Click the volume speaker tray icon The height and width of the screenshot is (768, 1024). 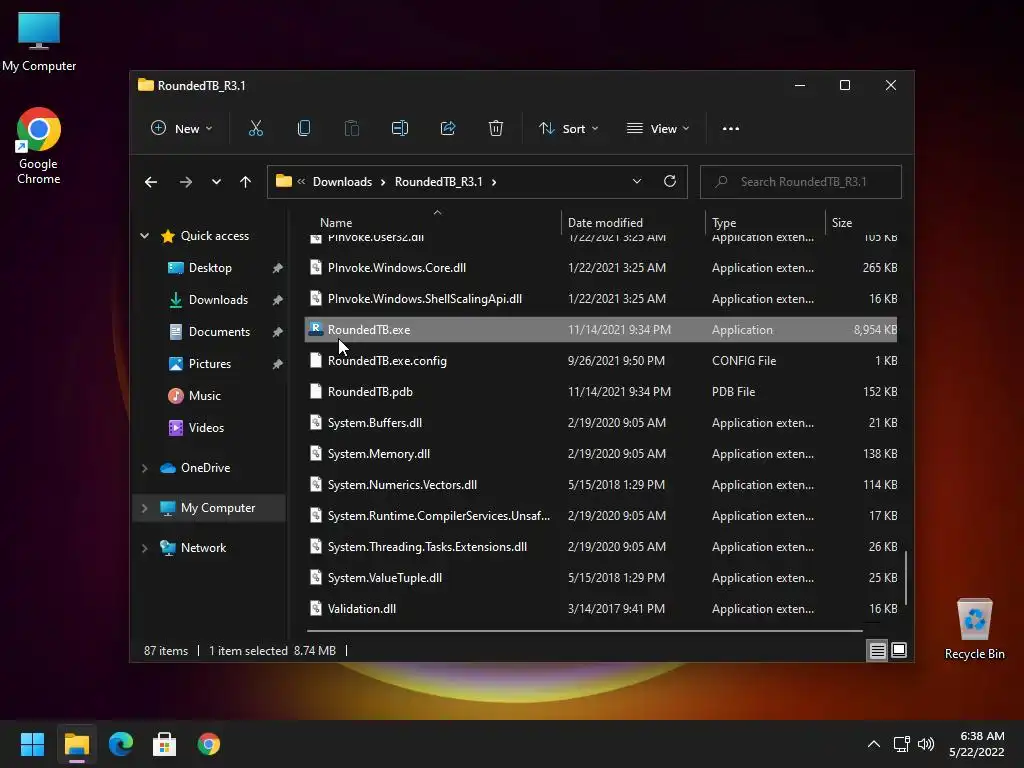coord(925,744)
